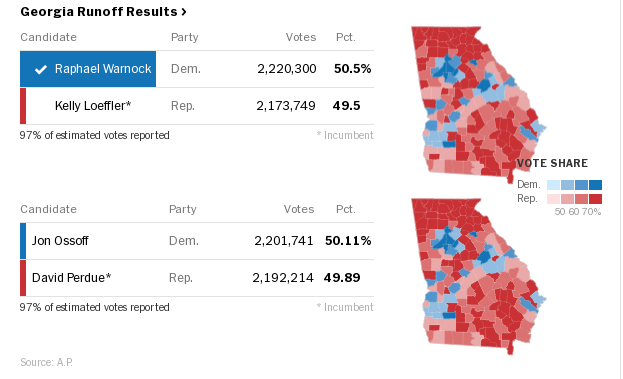Click the blue bar beside Jon Ossoff

point(23,241)
